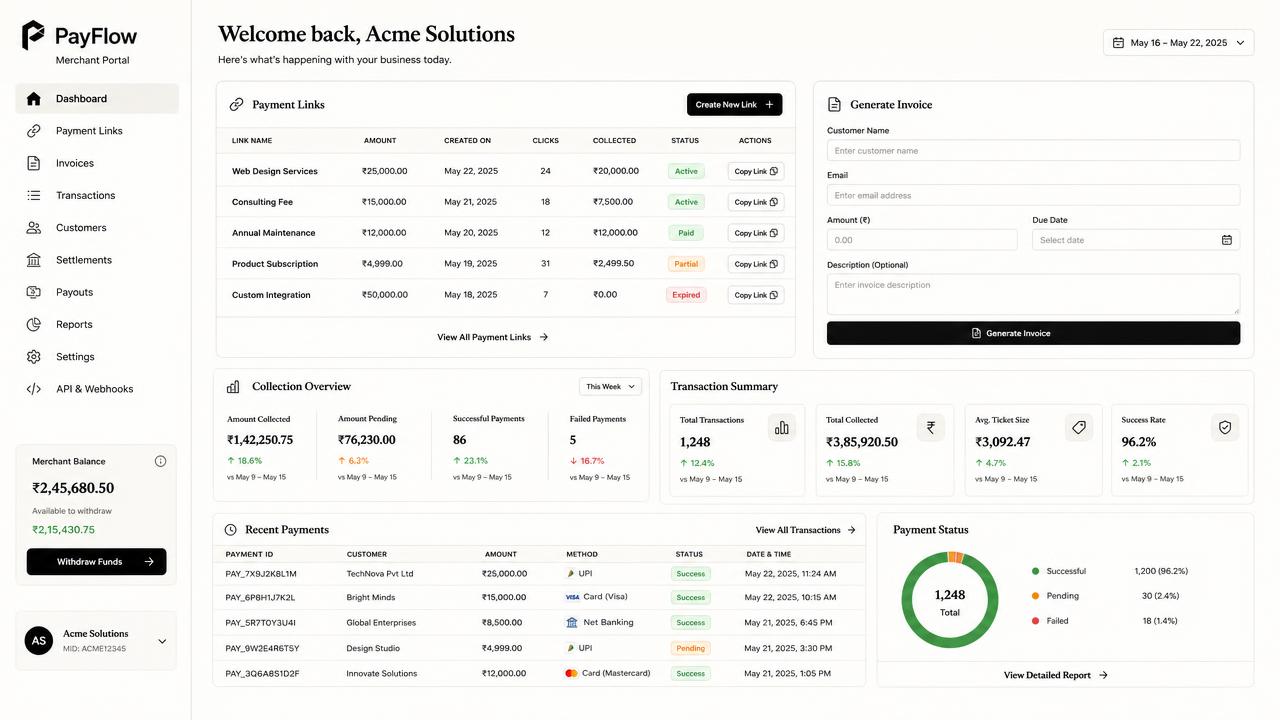Open Invoices in sidebar
The height and width of the screenshot is (720, 1280).
pyautogui.click(x=97, y=163)
